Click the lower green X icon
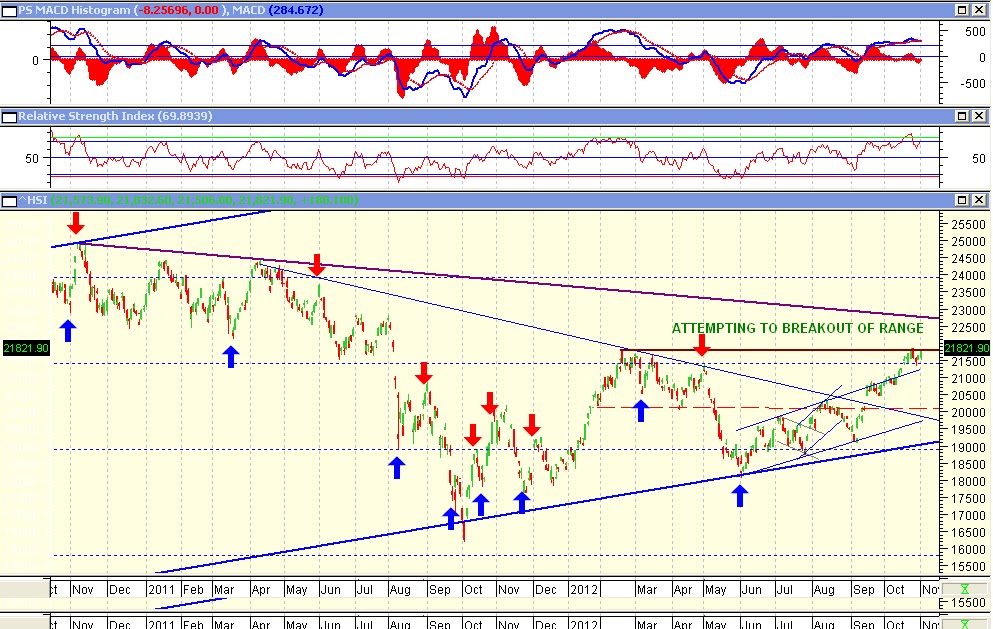Viewport: 993px width, 629px height. [964, 625]
